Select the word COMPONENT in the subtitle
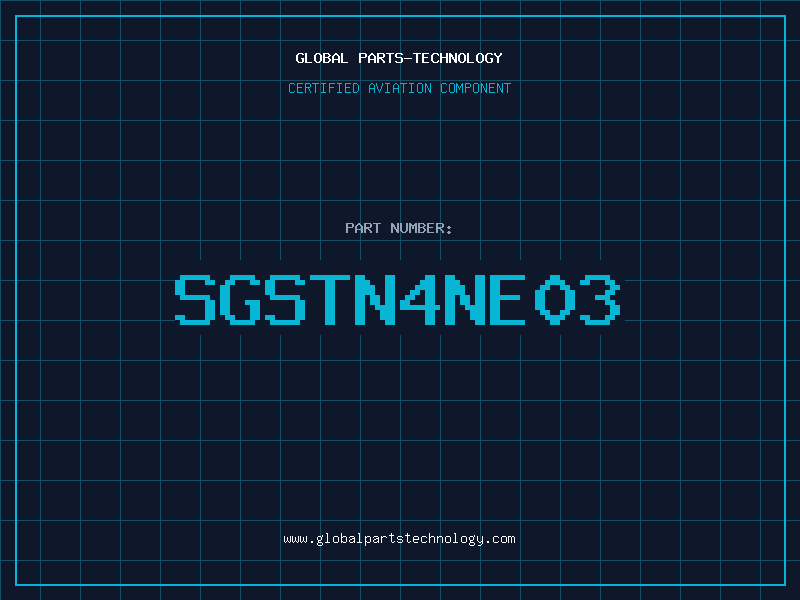 pos(476,88)
